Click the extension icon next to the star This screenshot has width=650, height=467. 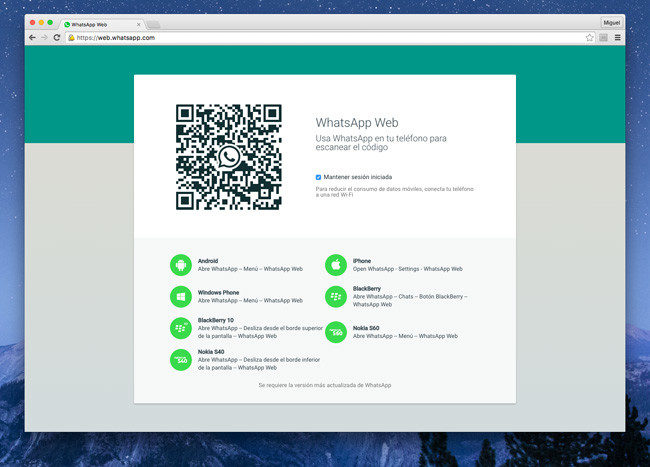pyautogui.click(x=604, y=38)
